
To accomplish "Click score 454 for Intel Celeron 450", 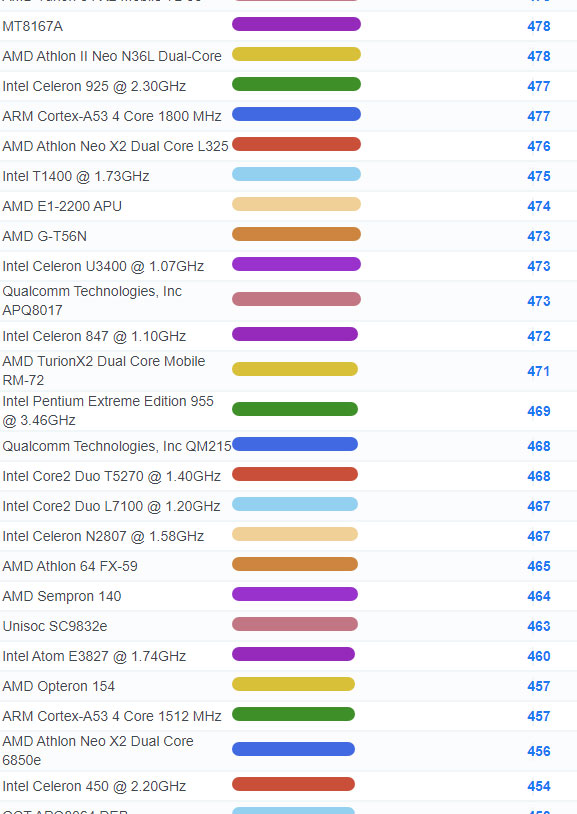I will click(539, 786).
